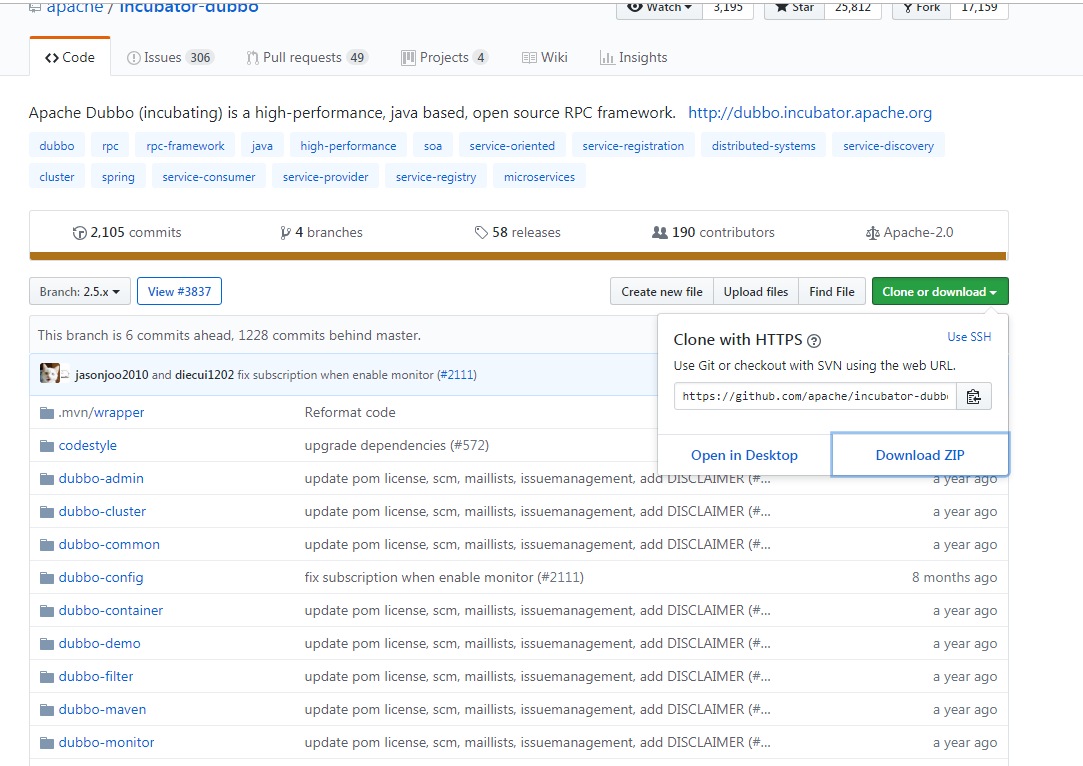Click the folder icon beside dubbo-container
Image resolution: width=1083 pixels, height=766 pixels.
pyautogui.click(x=47, y=611)
